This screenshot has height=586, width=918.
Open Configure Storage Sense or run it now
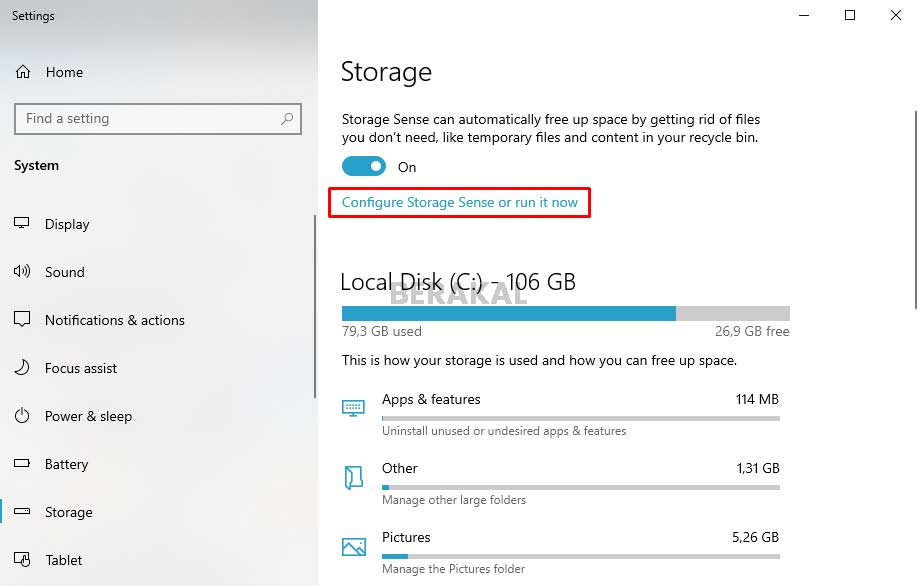pyautogui.click(x=459, y=202)
